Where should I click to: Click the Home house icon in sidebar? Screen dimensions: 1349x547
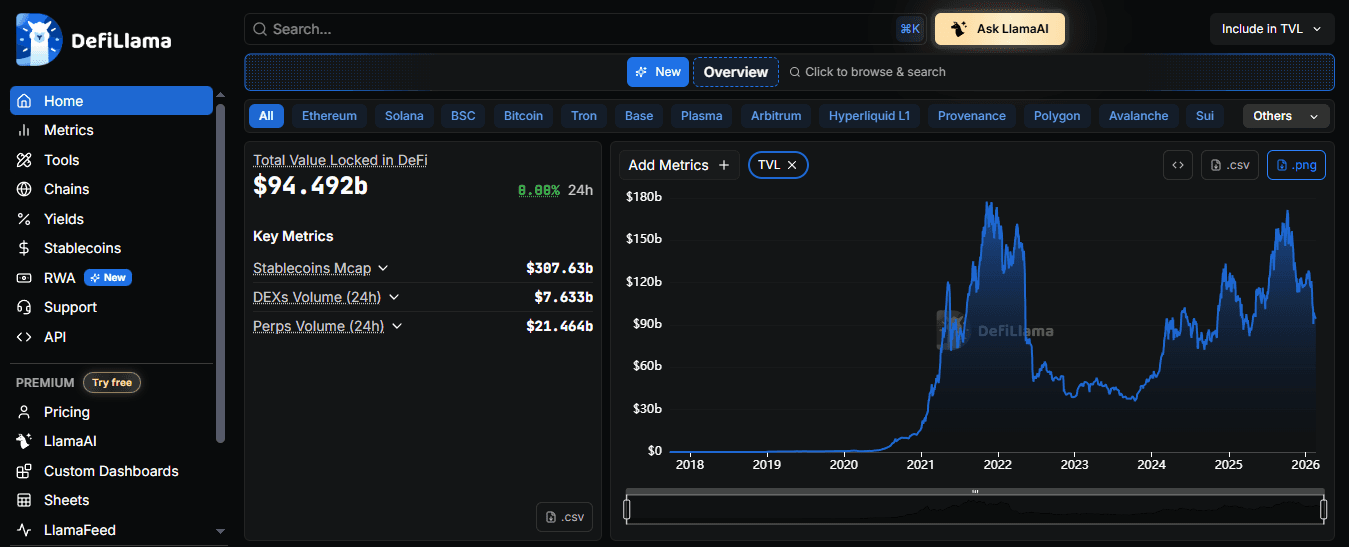point(24,101)
